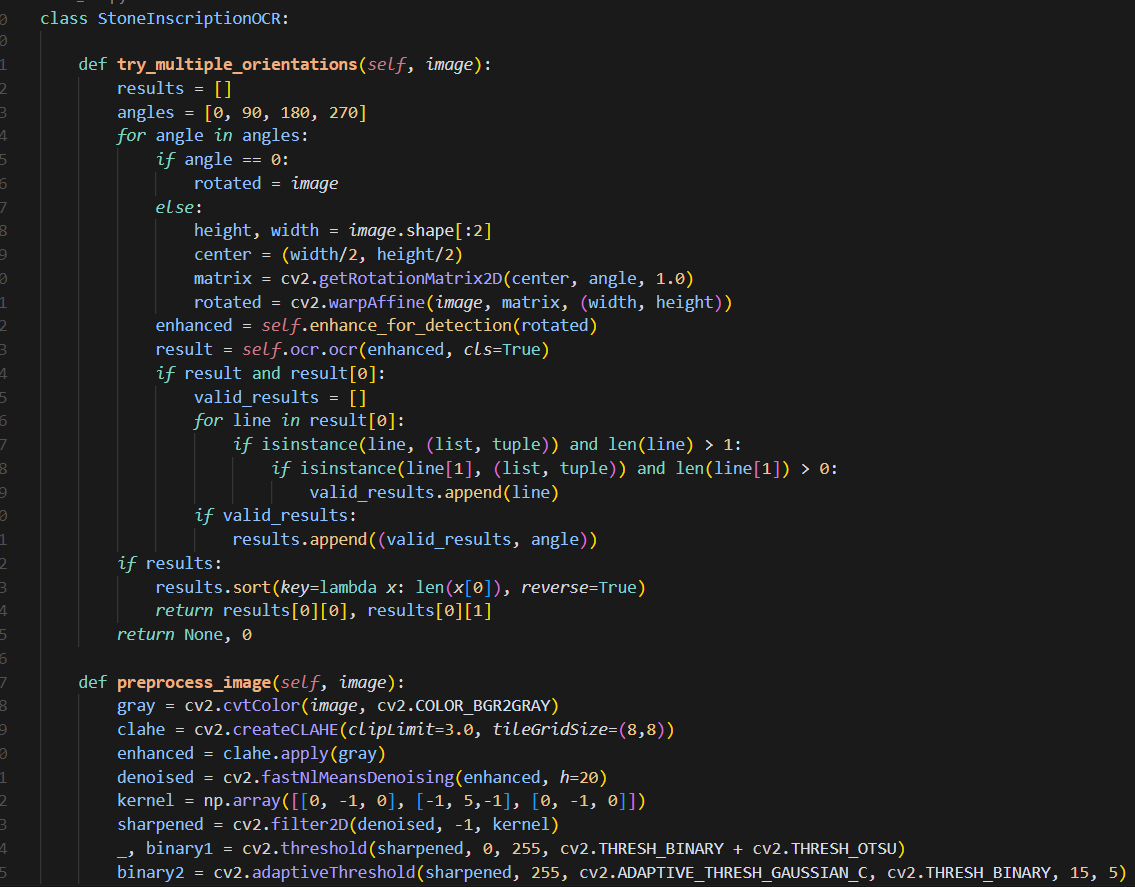Click the cvtColor method call

click(x=261, y=705)
